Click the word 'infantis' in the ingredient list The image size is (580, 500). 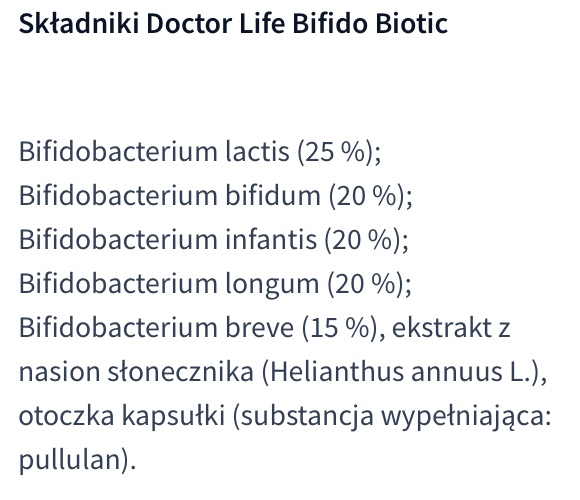(x=271, y=240)
